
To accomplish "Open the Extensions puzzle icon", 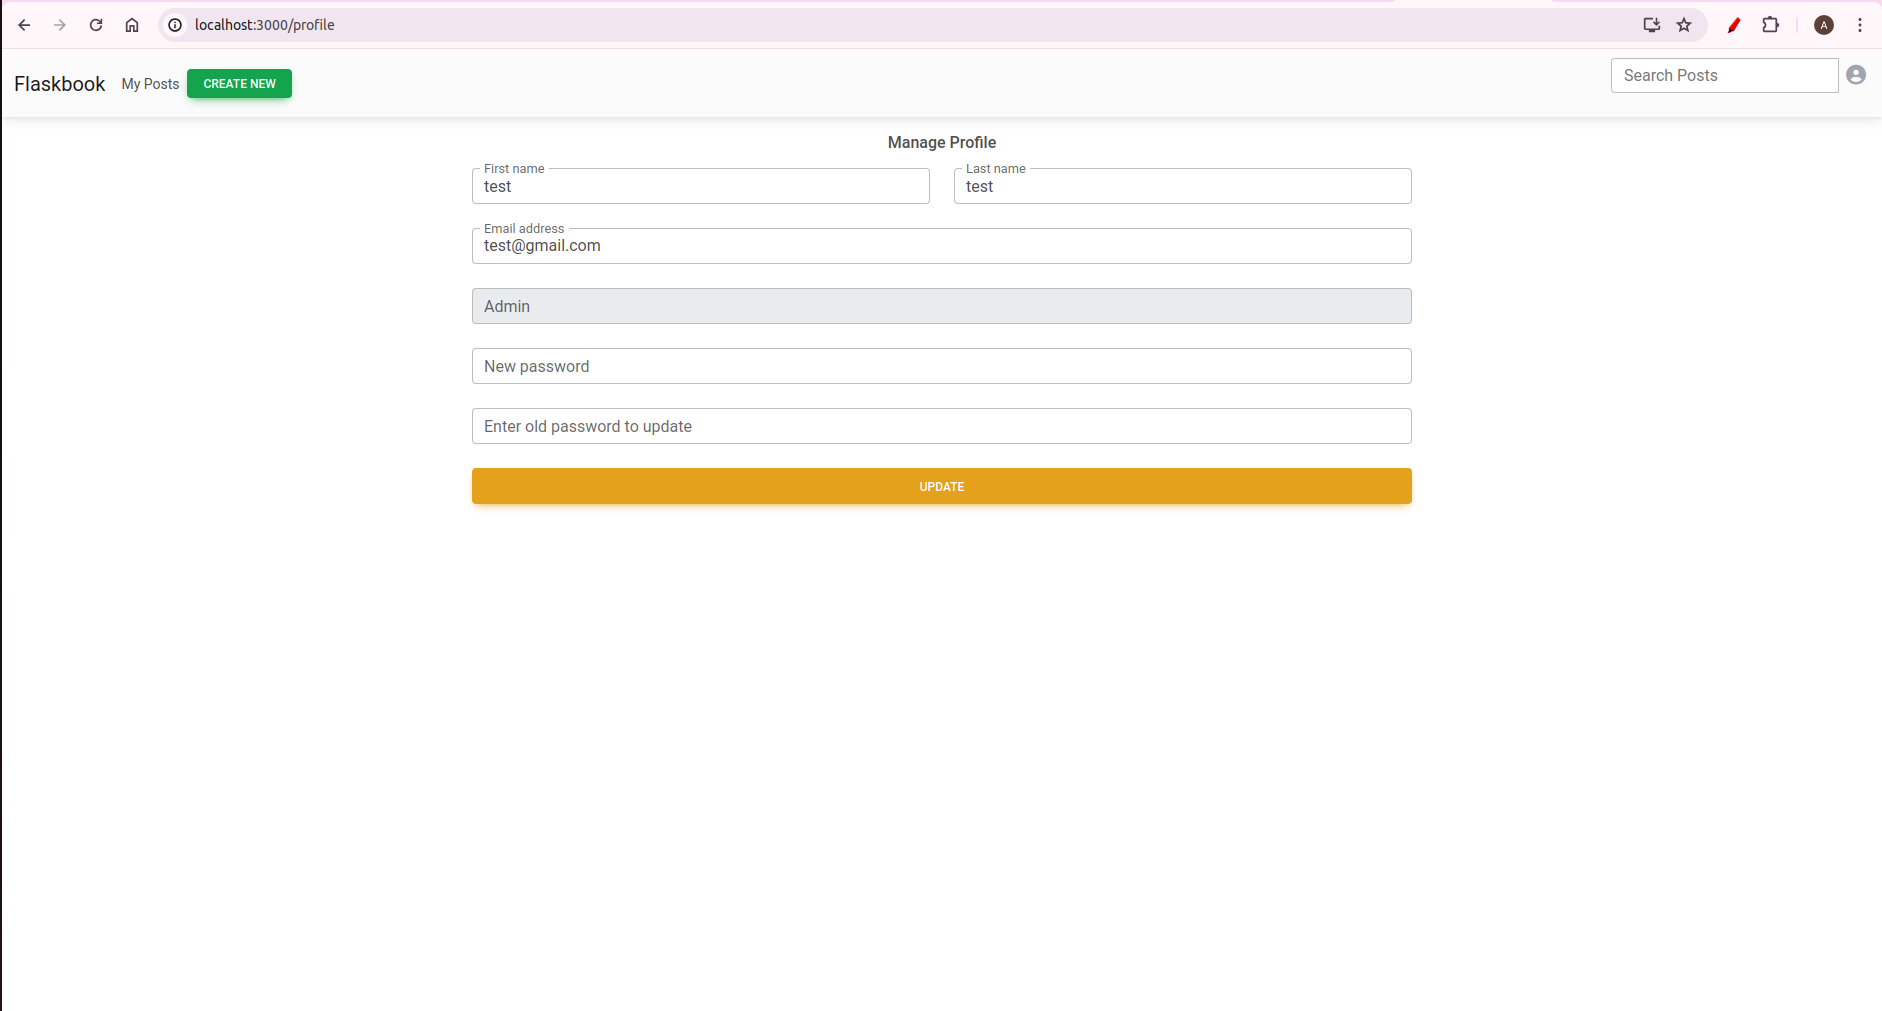I will tap(1770, 25).
